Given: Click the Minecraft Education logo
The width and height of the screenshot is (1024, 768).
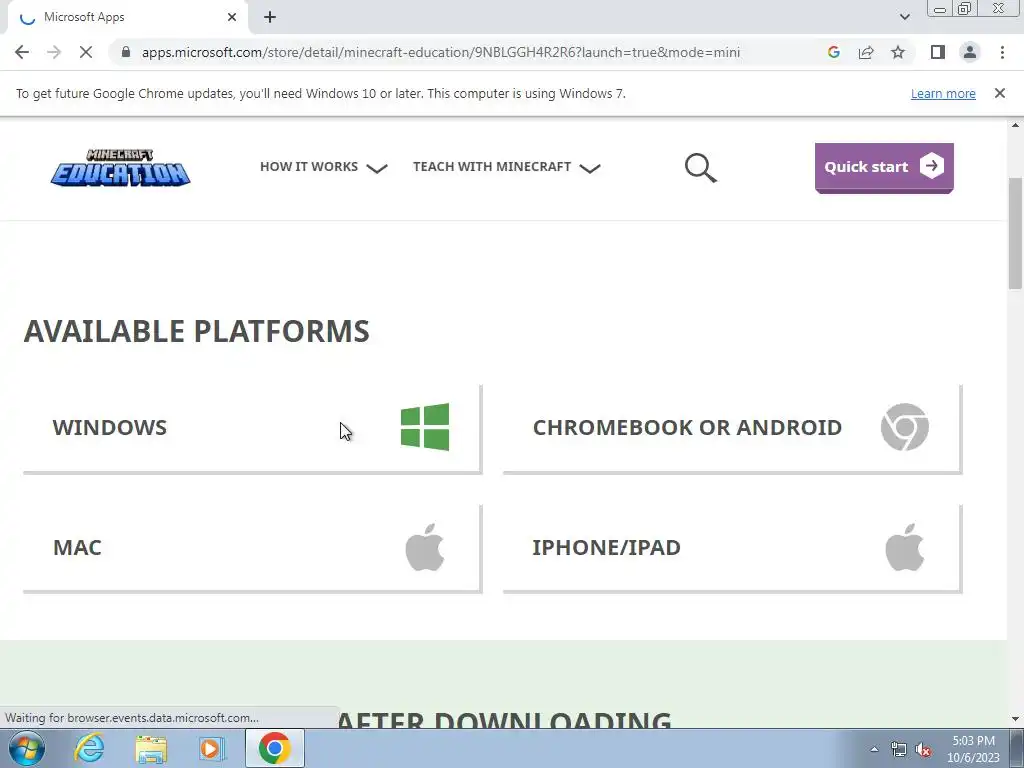Looking at the screenshot, I should click(x=121, y=168).
